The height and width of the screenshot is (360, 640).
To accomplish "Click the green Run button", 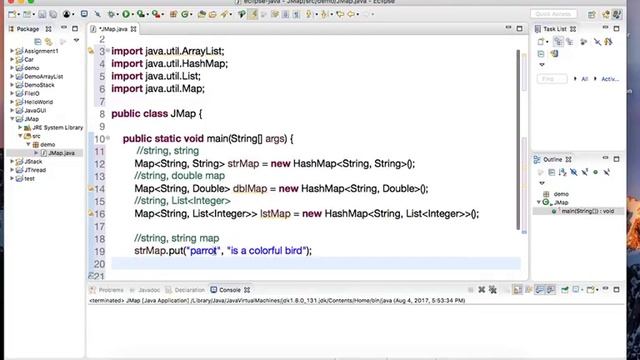I will (x=126, y=14).
